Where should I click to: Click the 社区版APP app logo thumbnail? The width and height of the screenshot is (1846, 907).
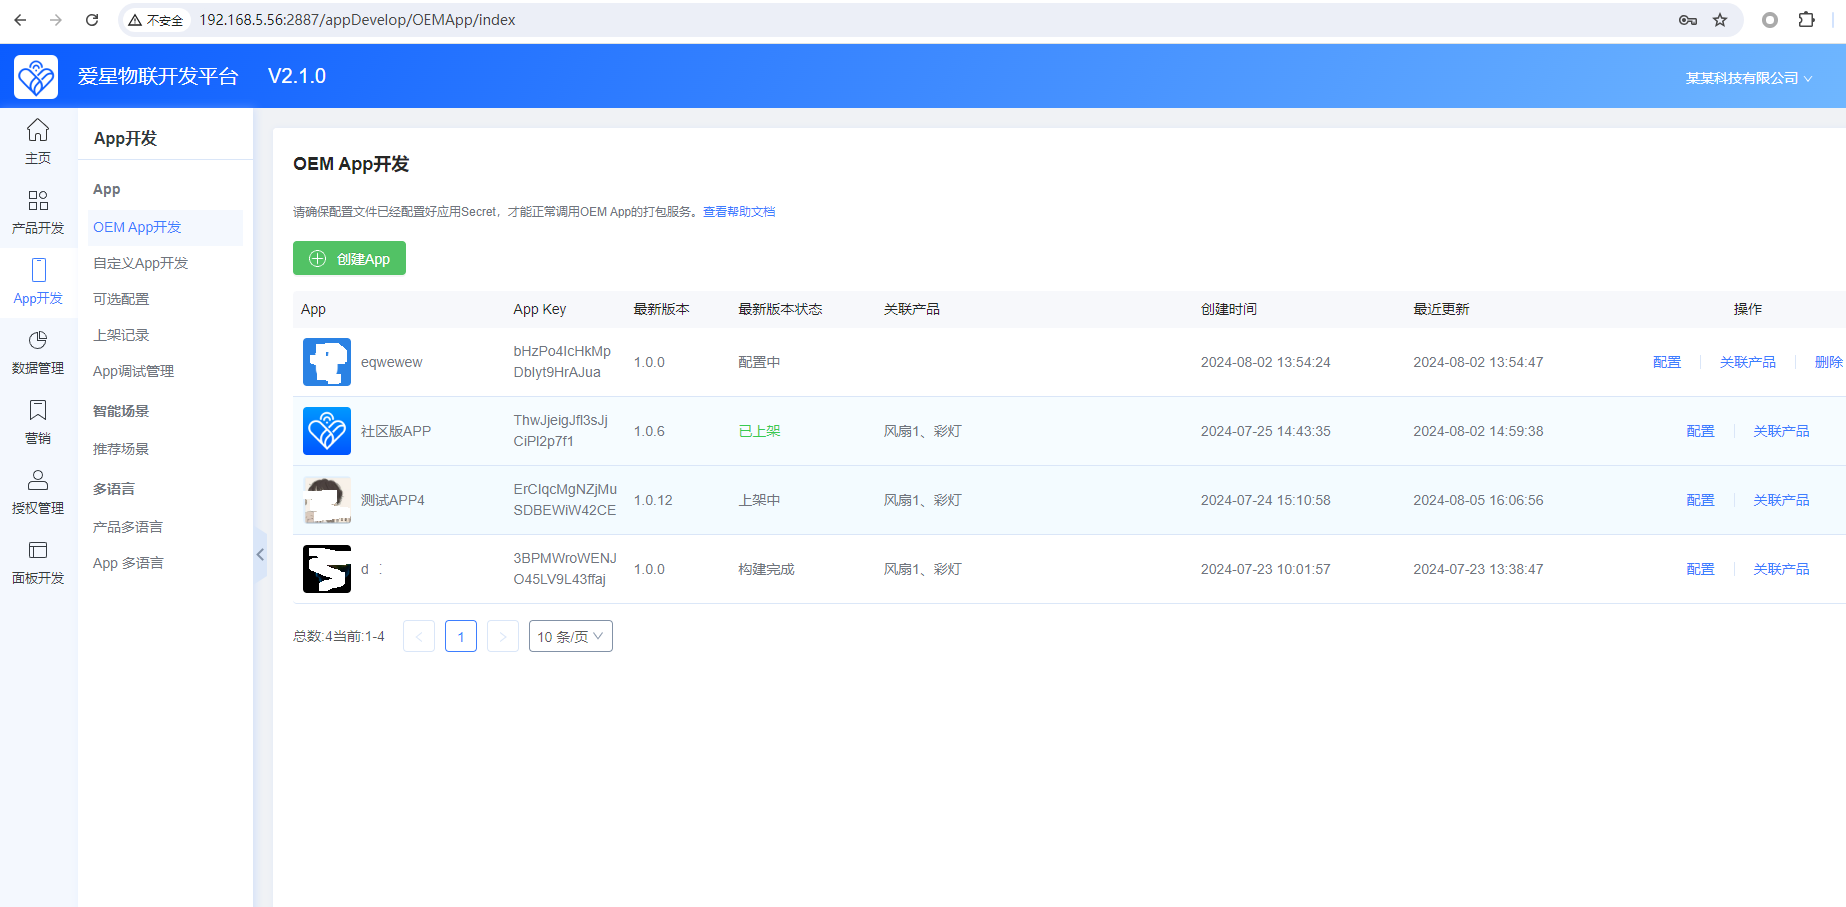coord(327,431)
